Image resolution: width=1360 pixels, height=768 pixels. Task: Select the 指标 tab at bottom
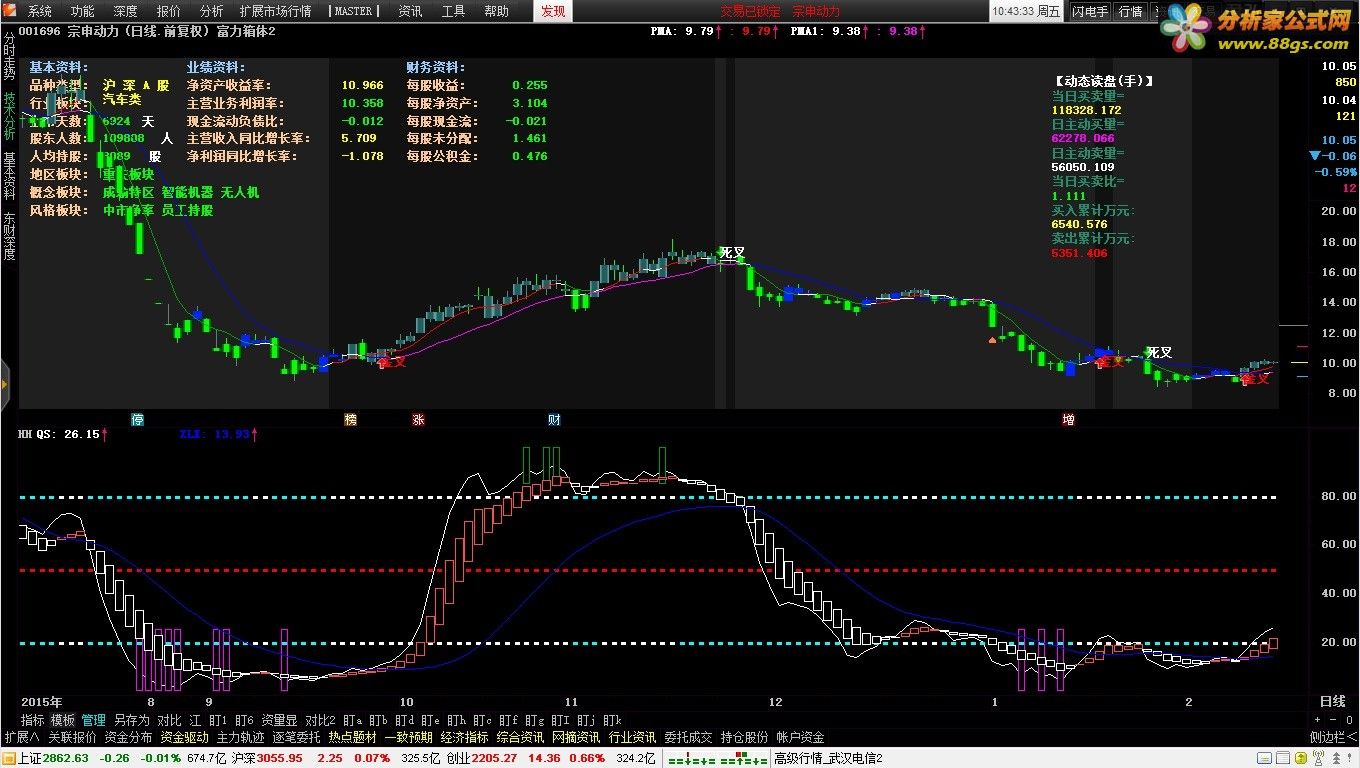[x=33, y=720]
